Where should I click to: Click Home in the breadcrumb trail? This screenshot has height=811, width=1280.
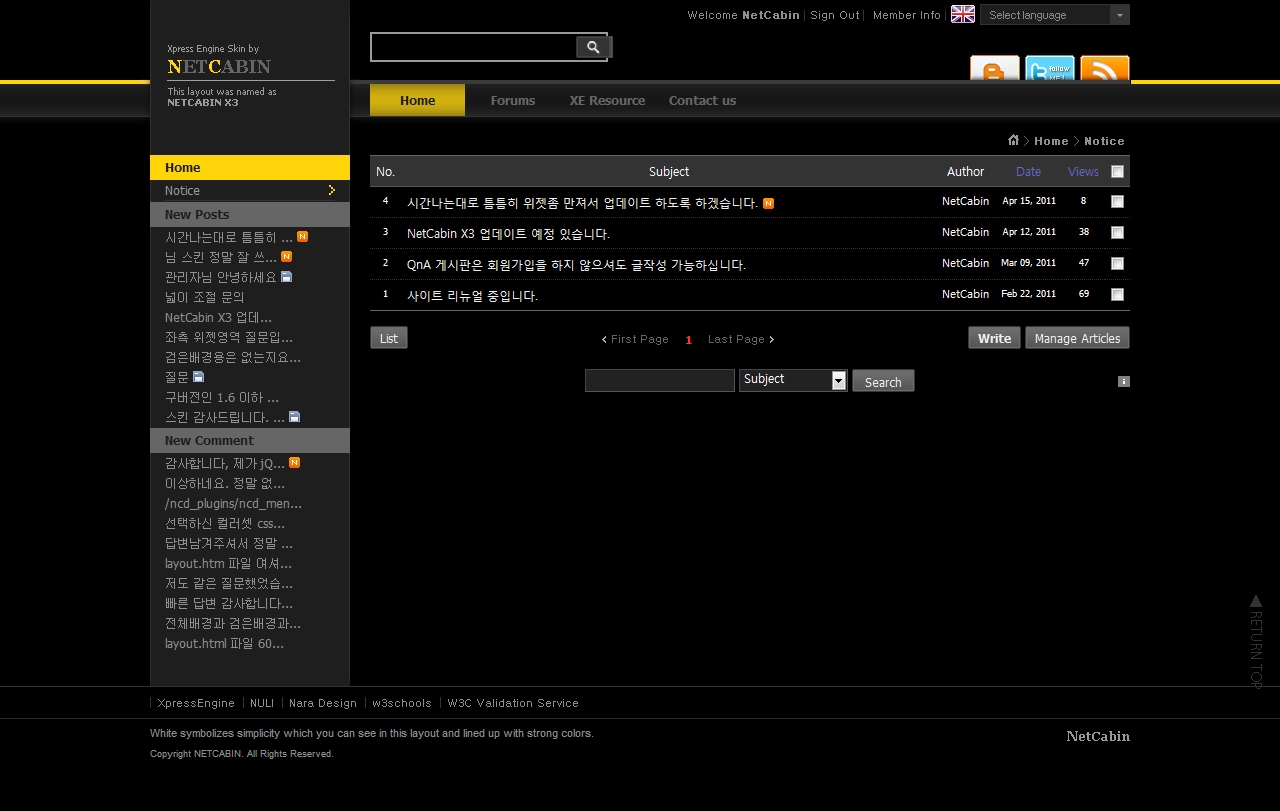point(1051,141)
